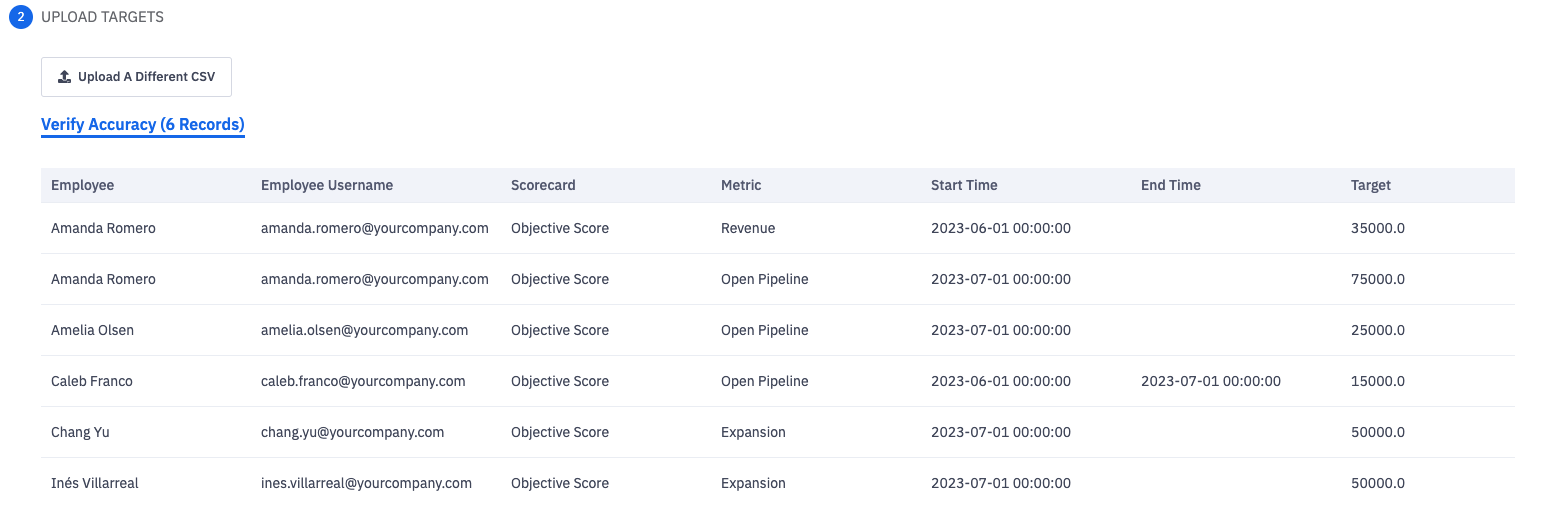Click the Scorecard column header
Viewport: 1550px width, 508px height.
[543, 185]
